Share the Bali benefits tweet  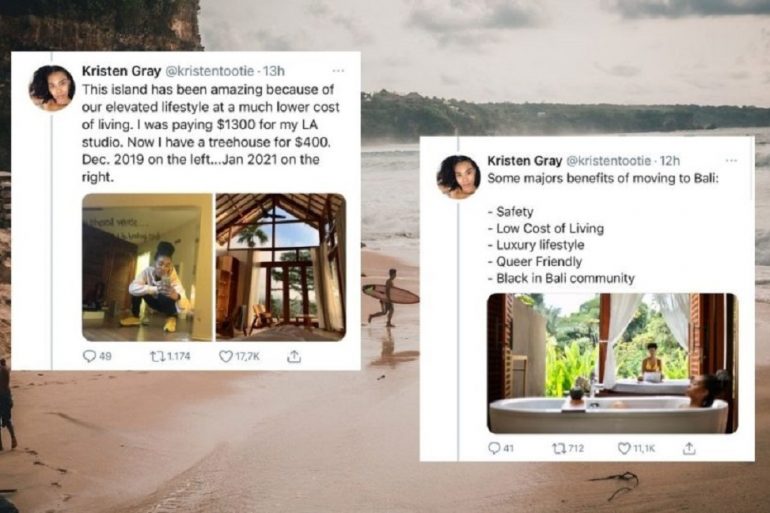pyautogui.click(x=689, y=448)
